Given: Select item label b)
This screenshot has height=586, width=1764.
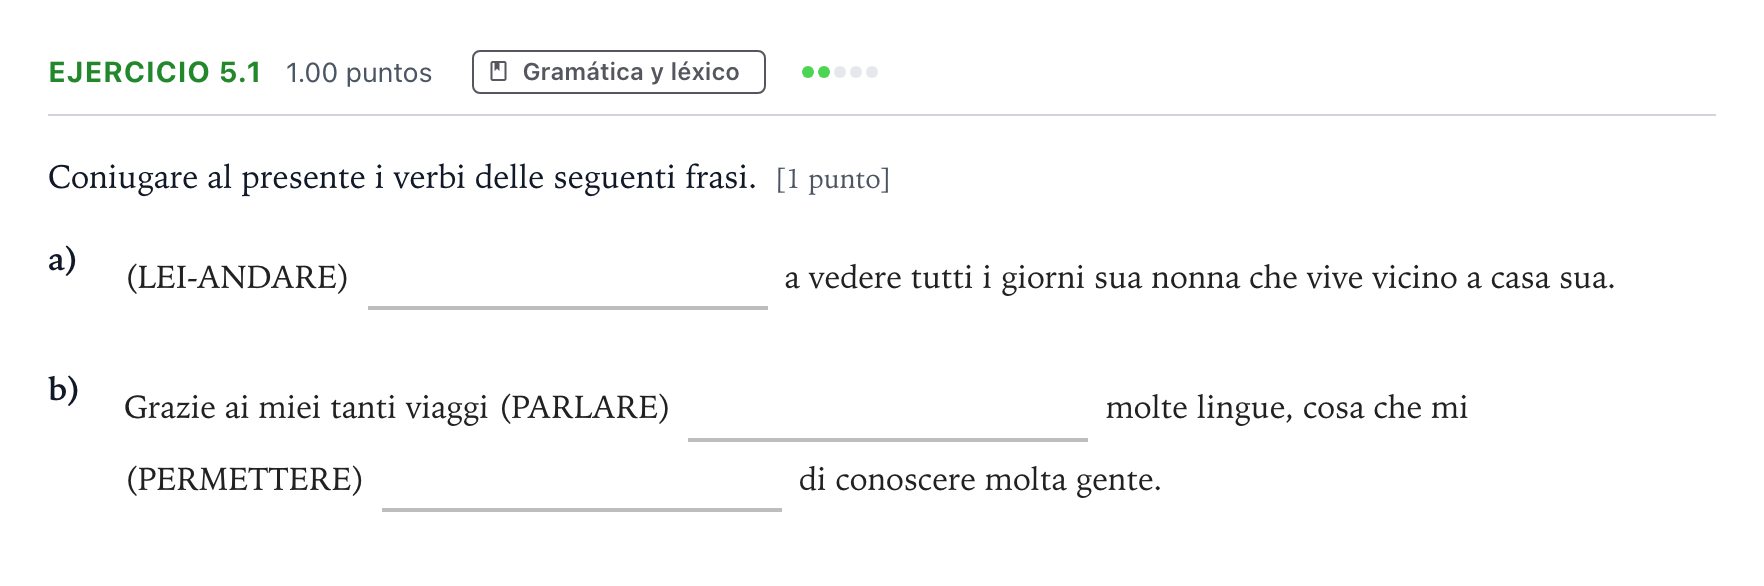Looking at the screenshot, I should [63, 389].
